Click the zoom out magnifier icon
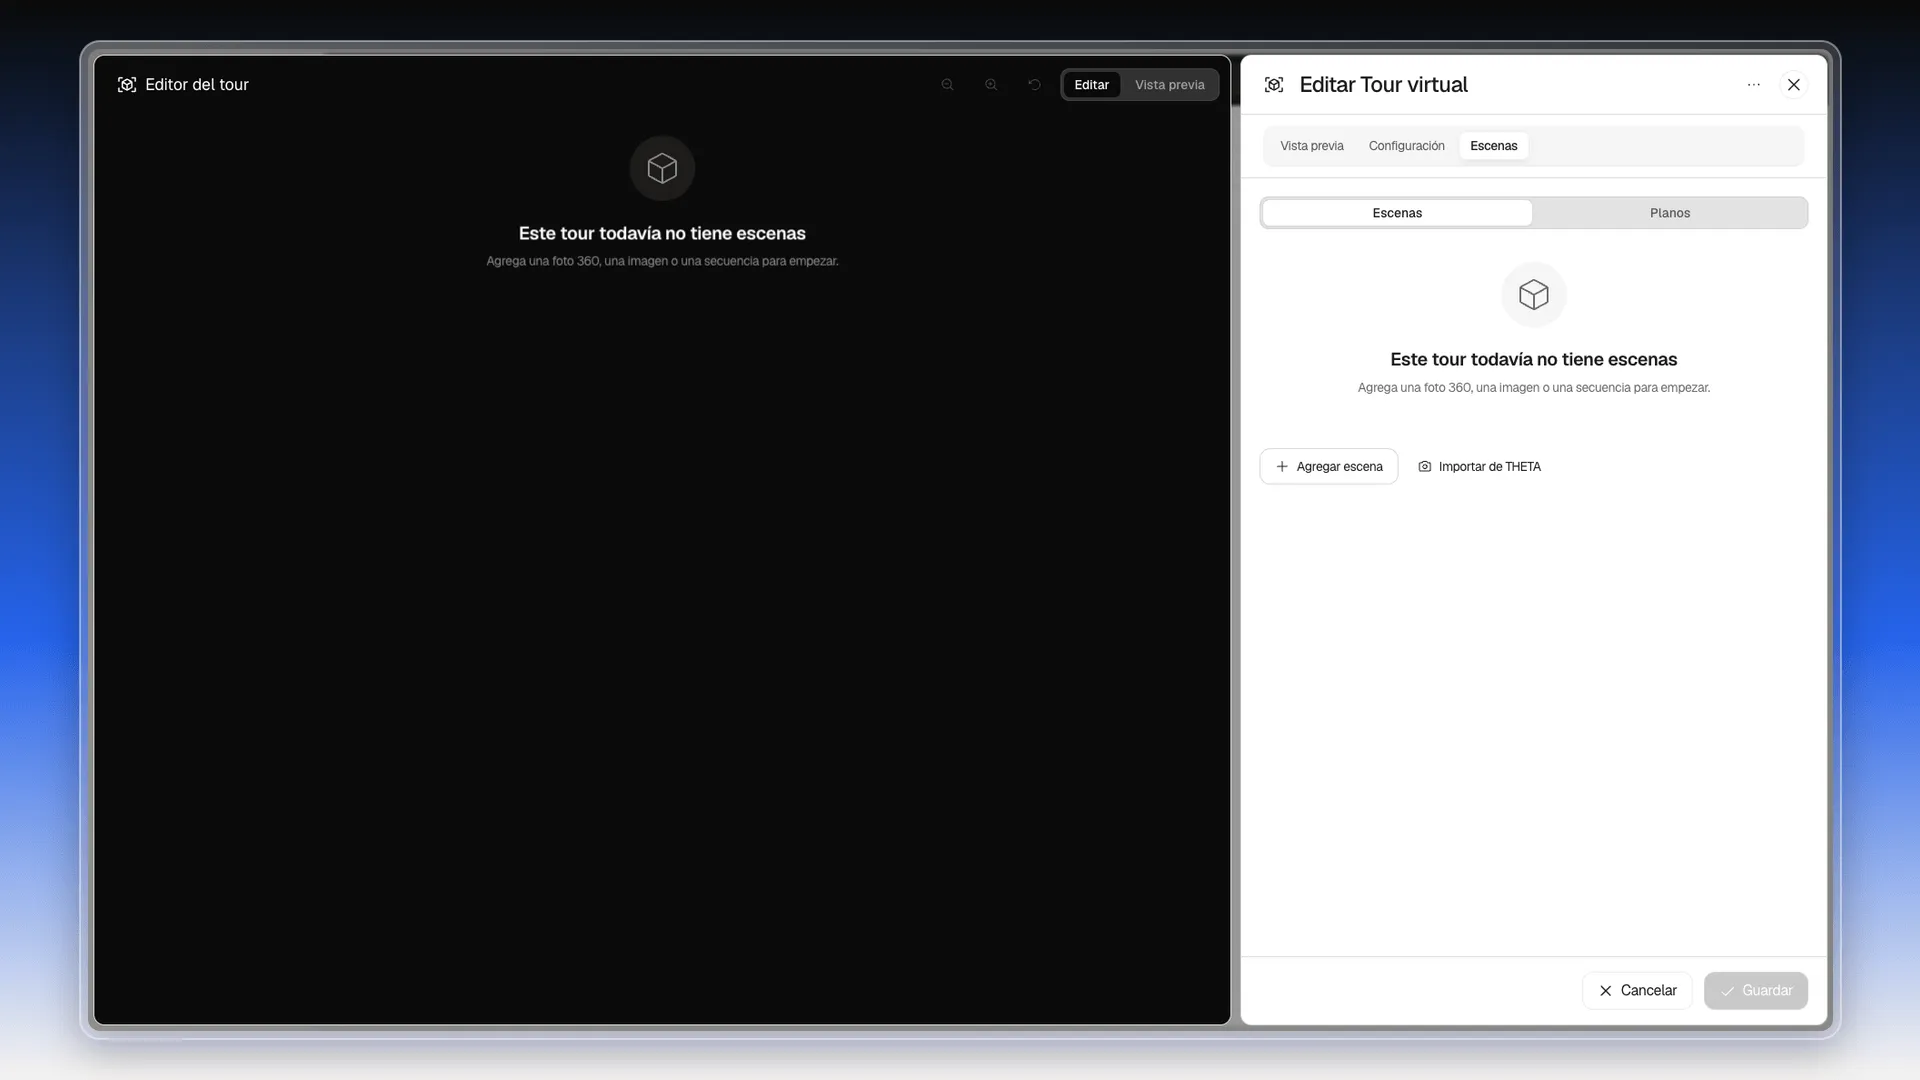The width and height of the screenshot is (1920, 1080). (x=947, y=85)
